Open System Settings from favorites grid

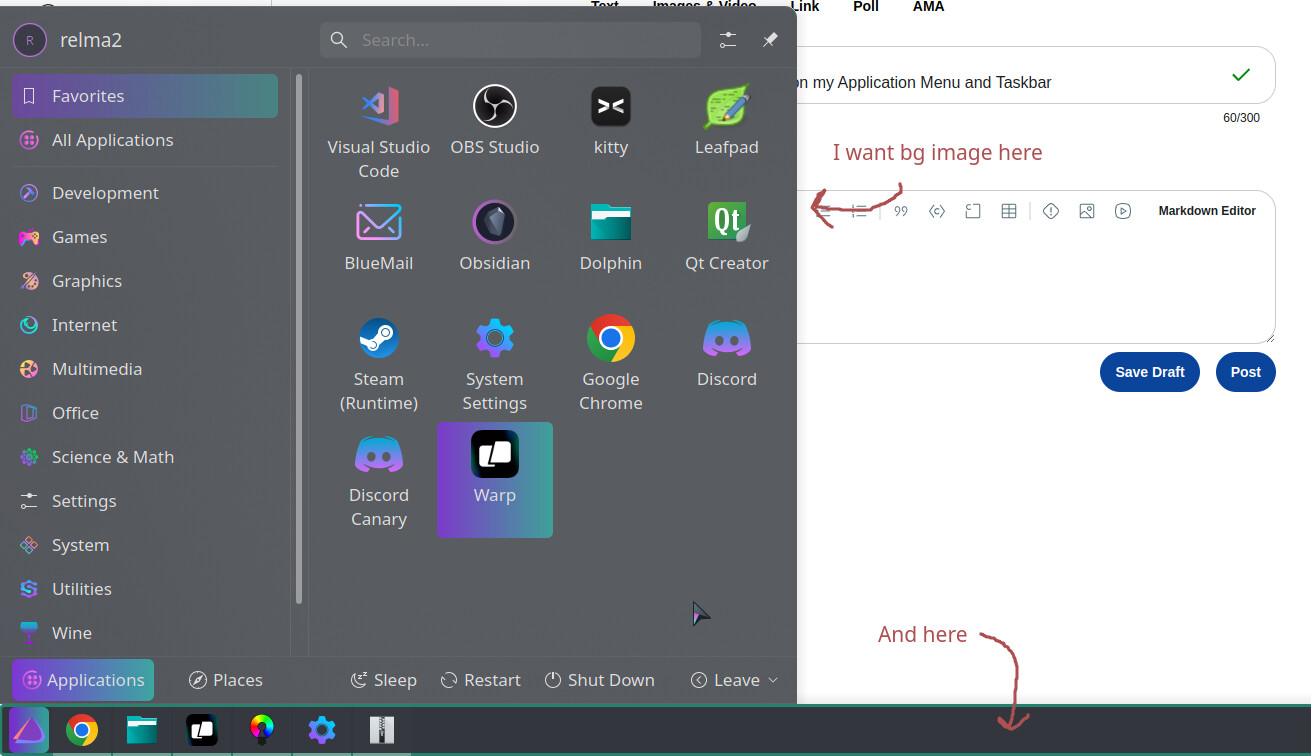[x=494, y=363]
